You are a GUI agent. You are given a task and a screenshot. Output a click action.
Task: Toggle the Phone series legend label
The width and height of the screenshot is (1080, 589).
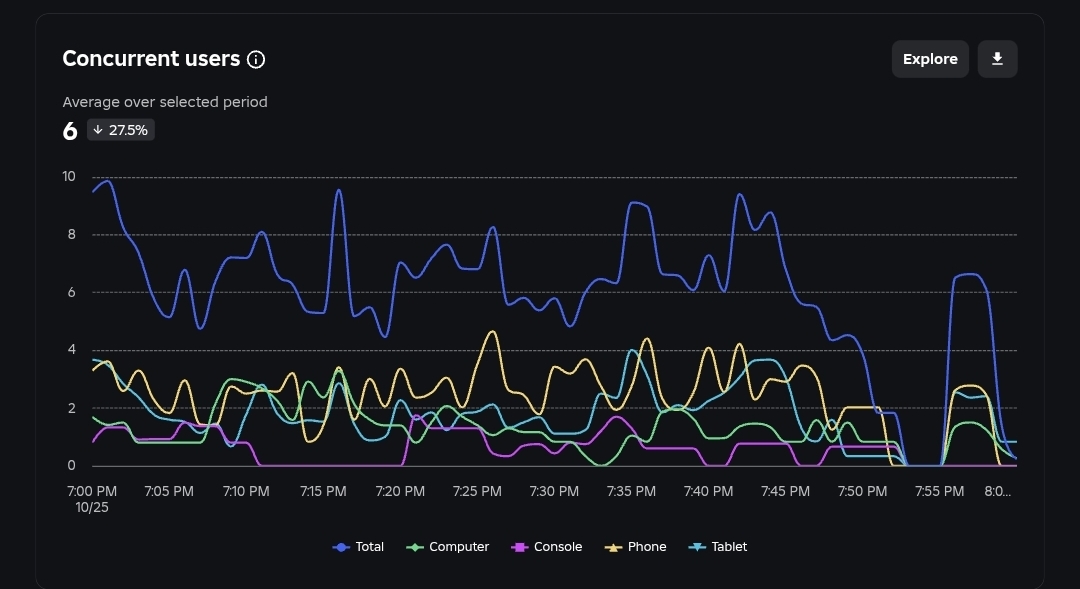(x=647, y=547)
